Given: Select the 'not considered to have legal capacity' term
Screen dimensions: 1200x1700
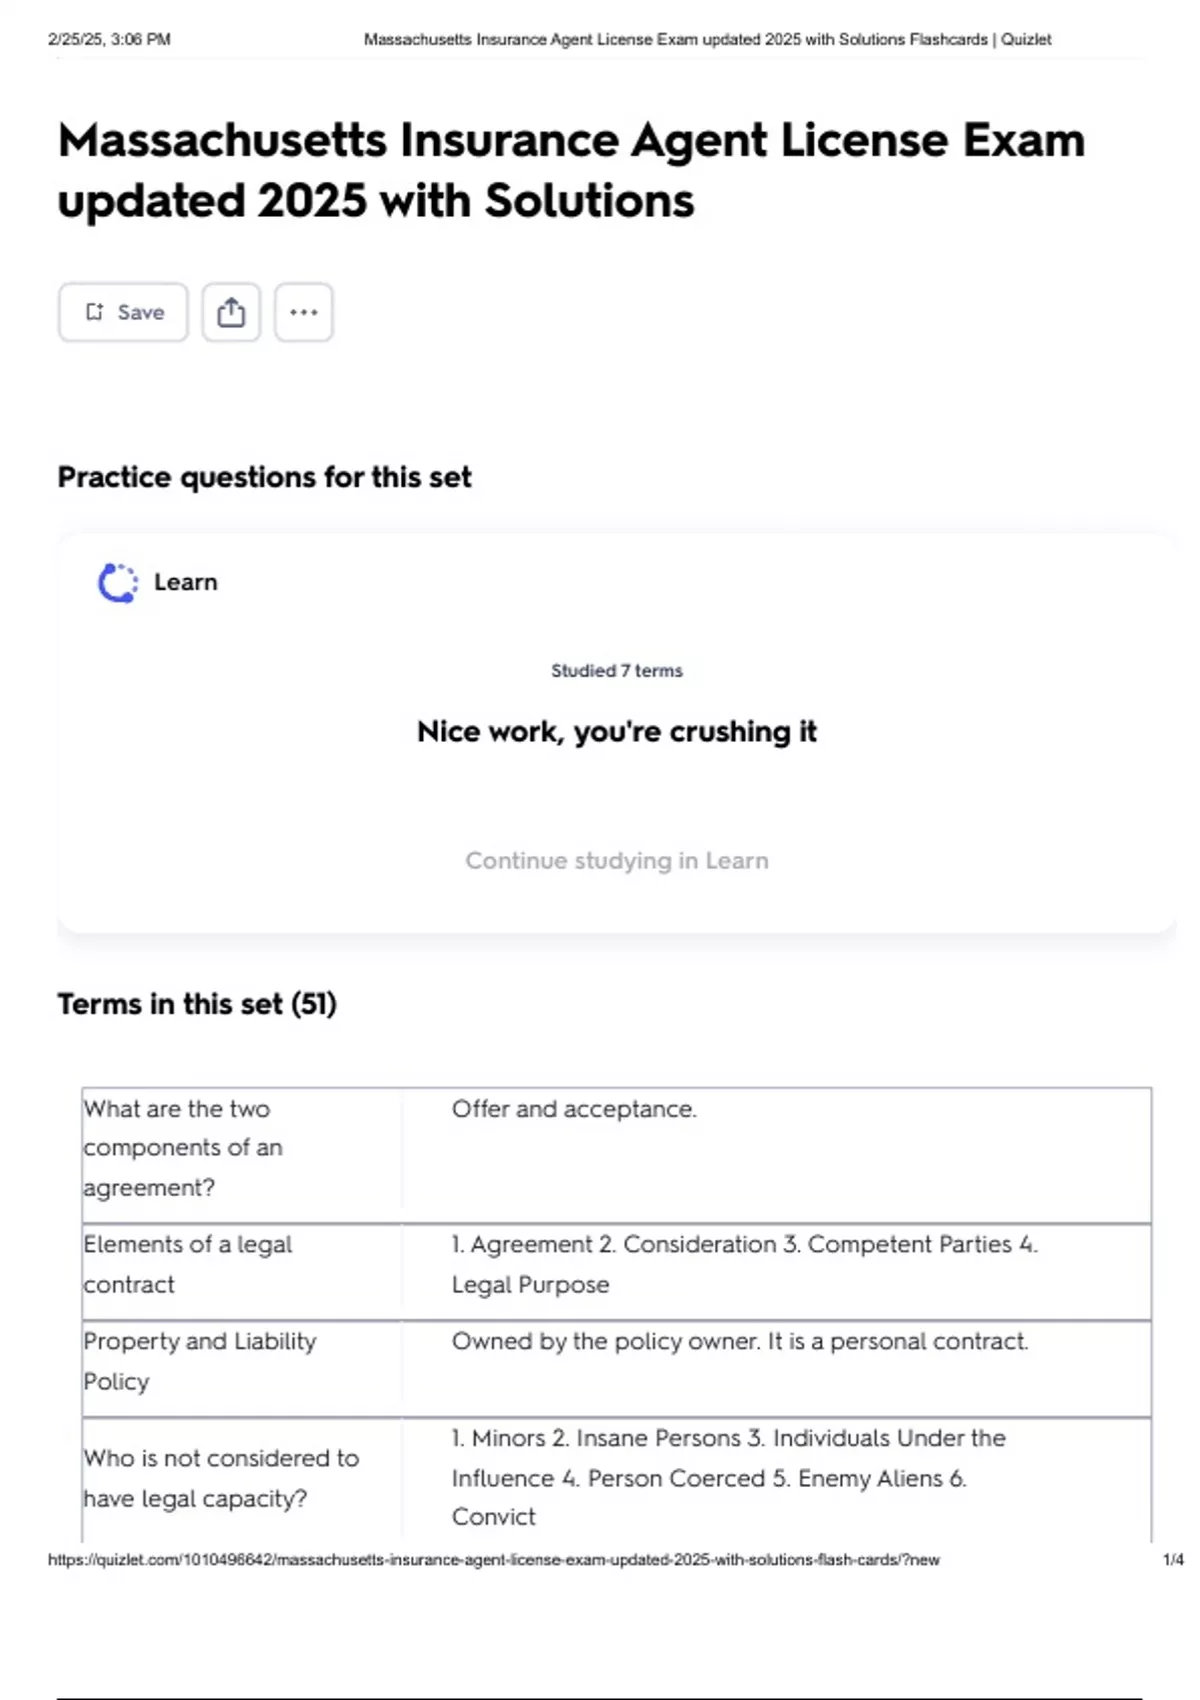Looking at the screenshot, I should [x=221, y=1478].
